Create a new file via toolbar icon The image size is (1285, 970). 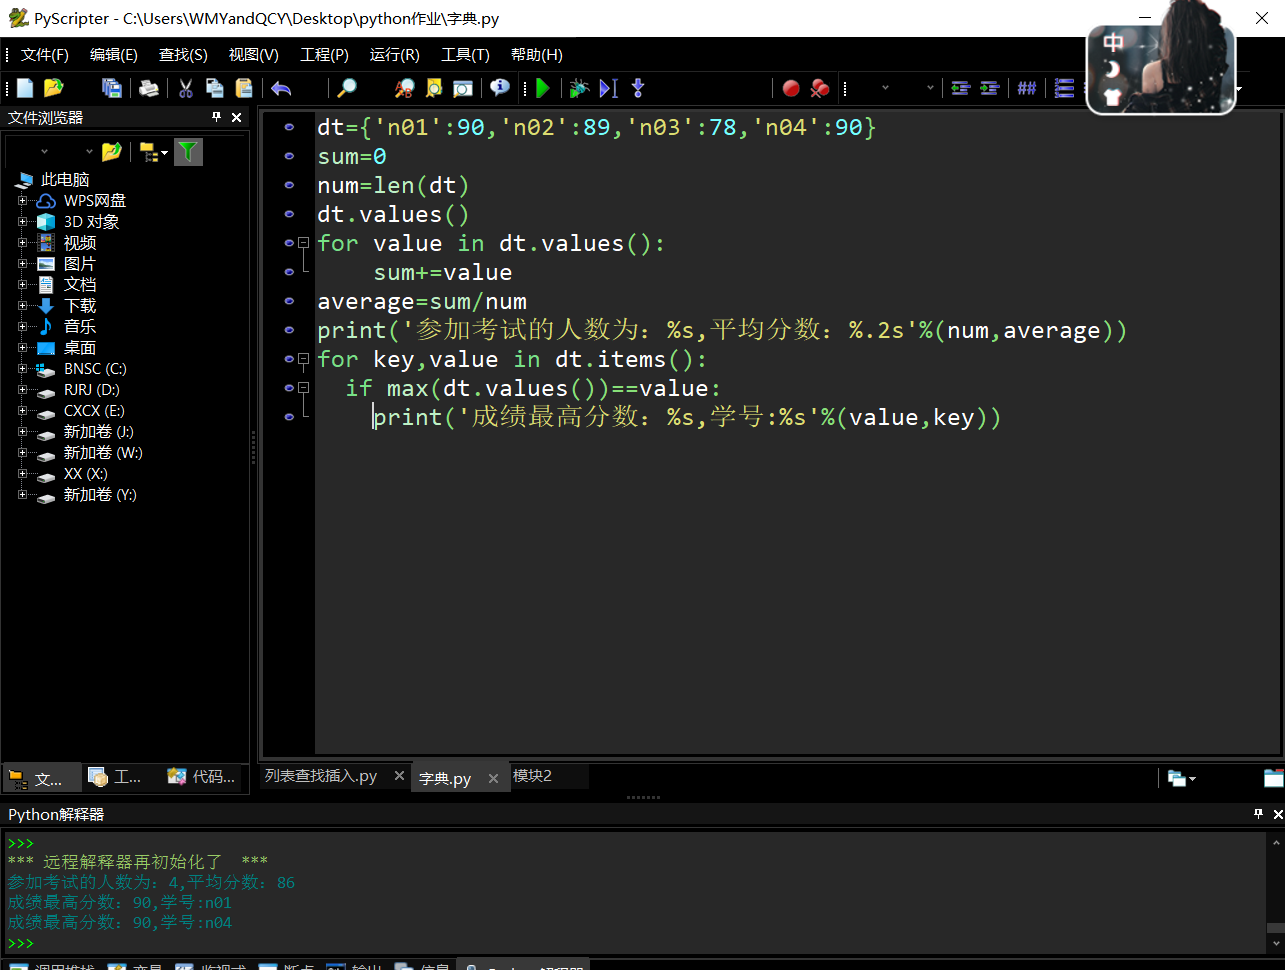coord(25,88)
